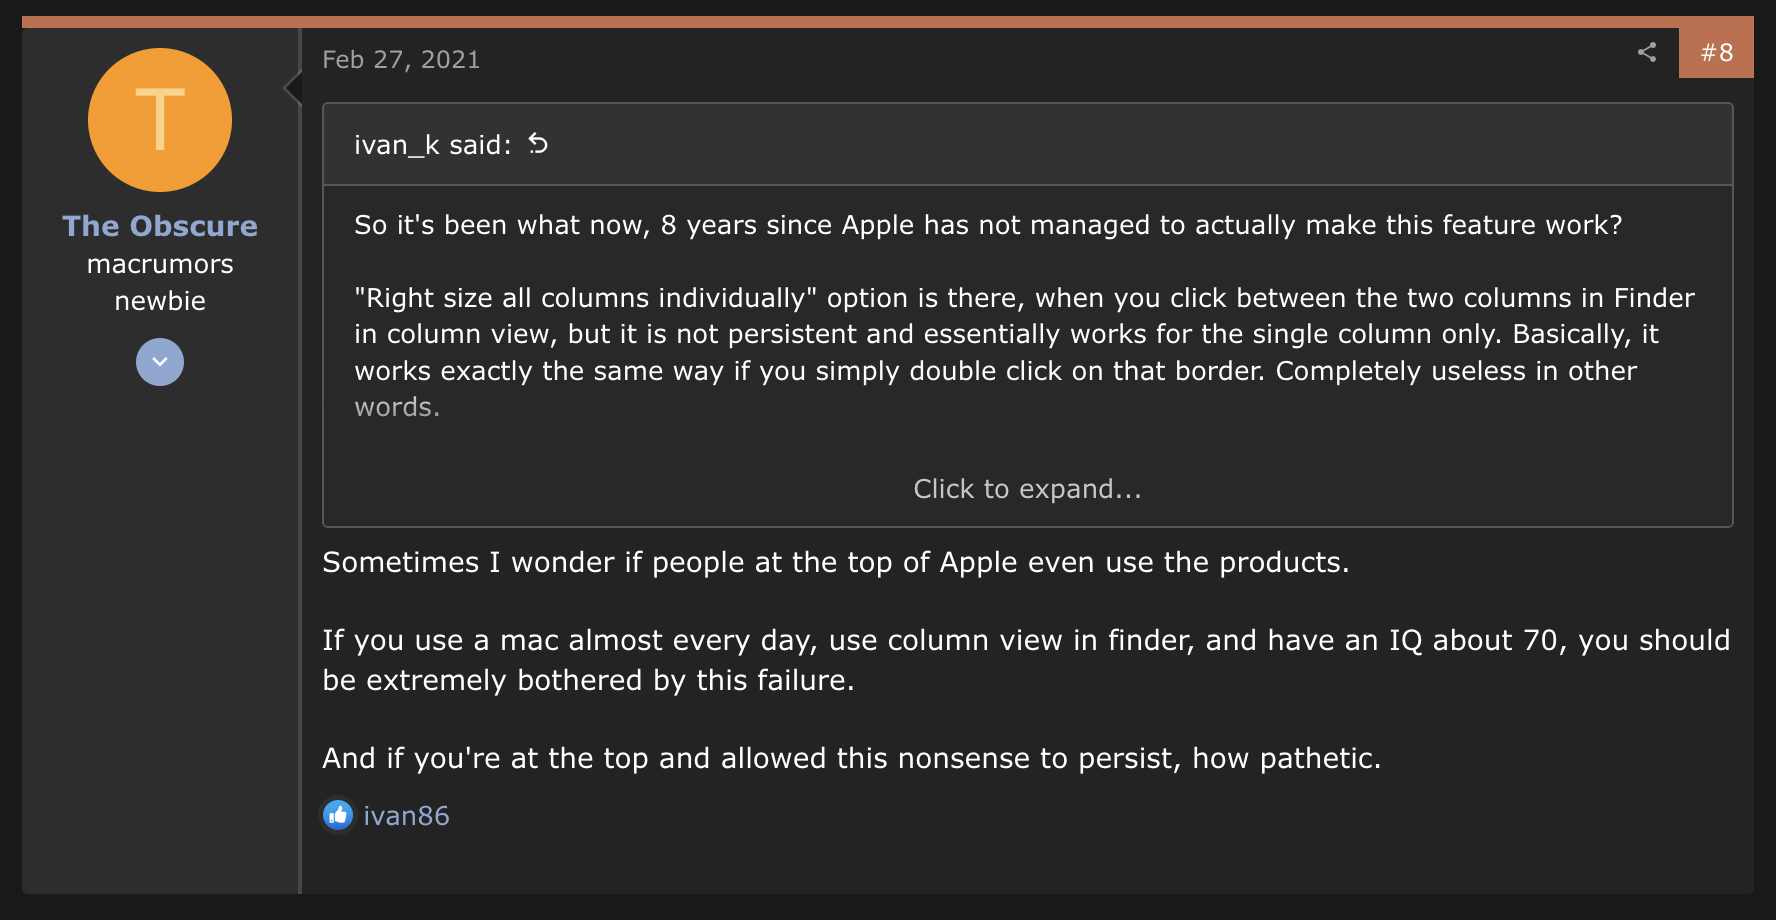This screenshot has height=920, width=1776.
Task: Click the faded quoted word "words."
Action: 397,407
